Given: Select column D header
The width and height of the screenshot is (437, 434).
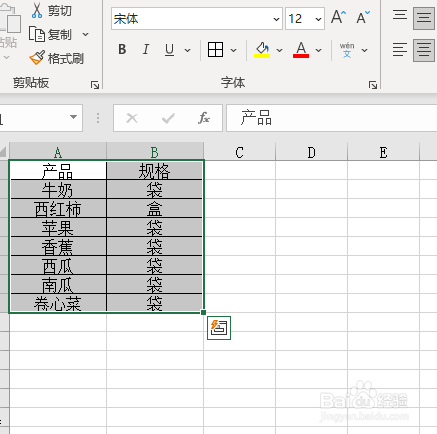Looking at the screenshot, I should pyautogui.click(x=312, y=152).
